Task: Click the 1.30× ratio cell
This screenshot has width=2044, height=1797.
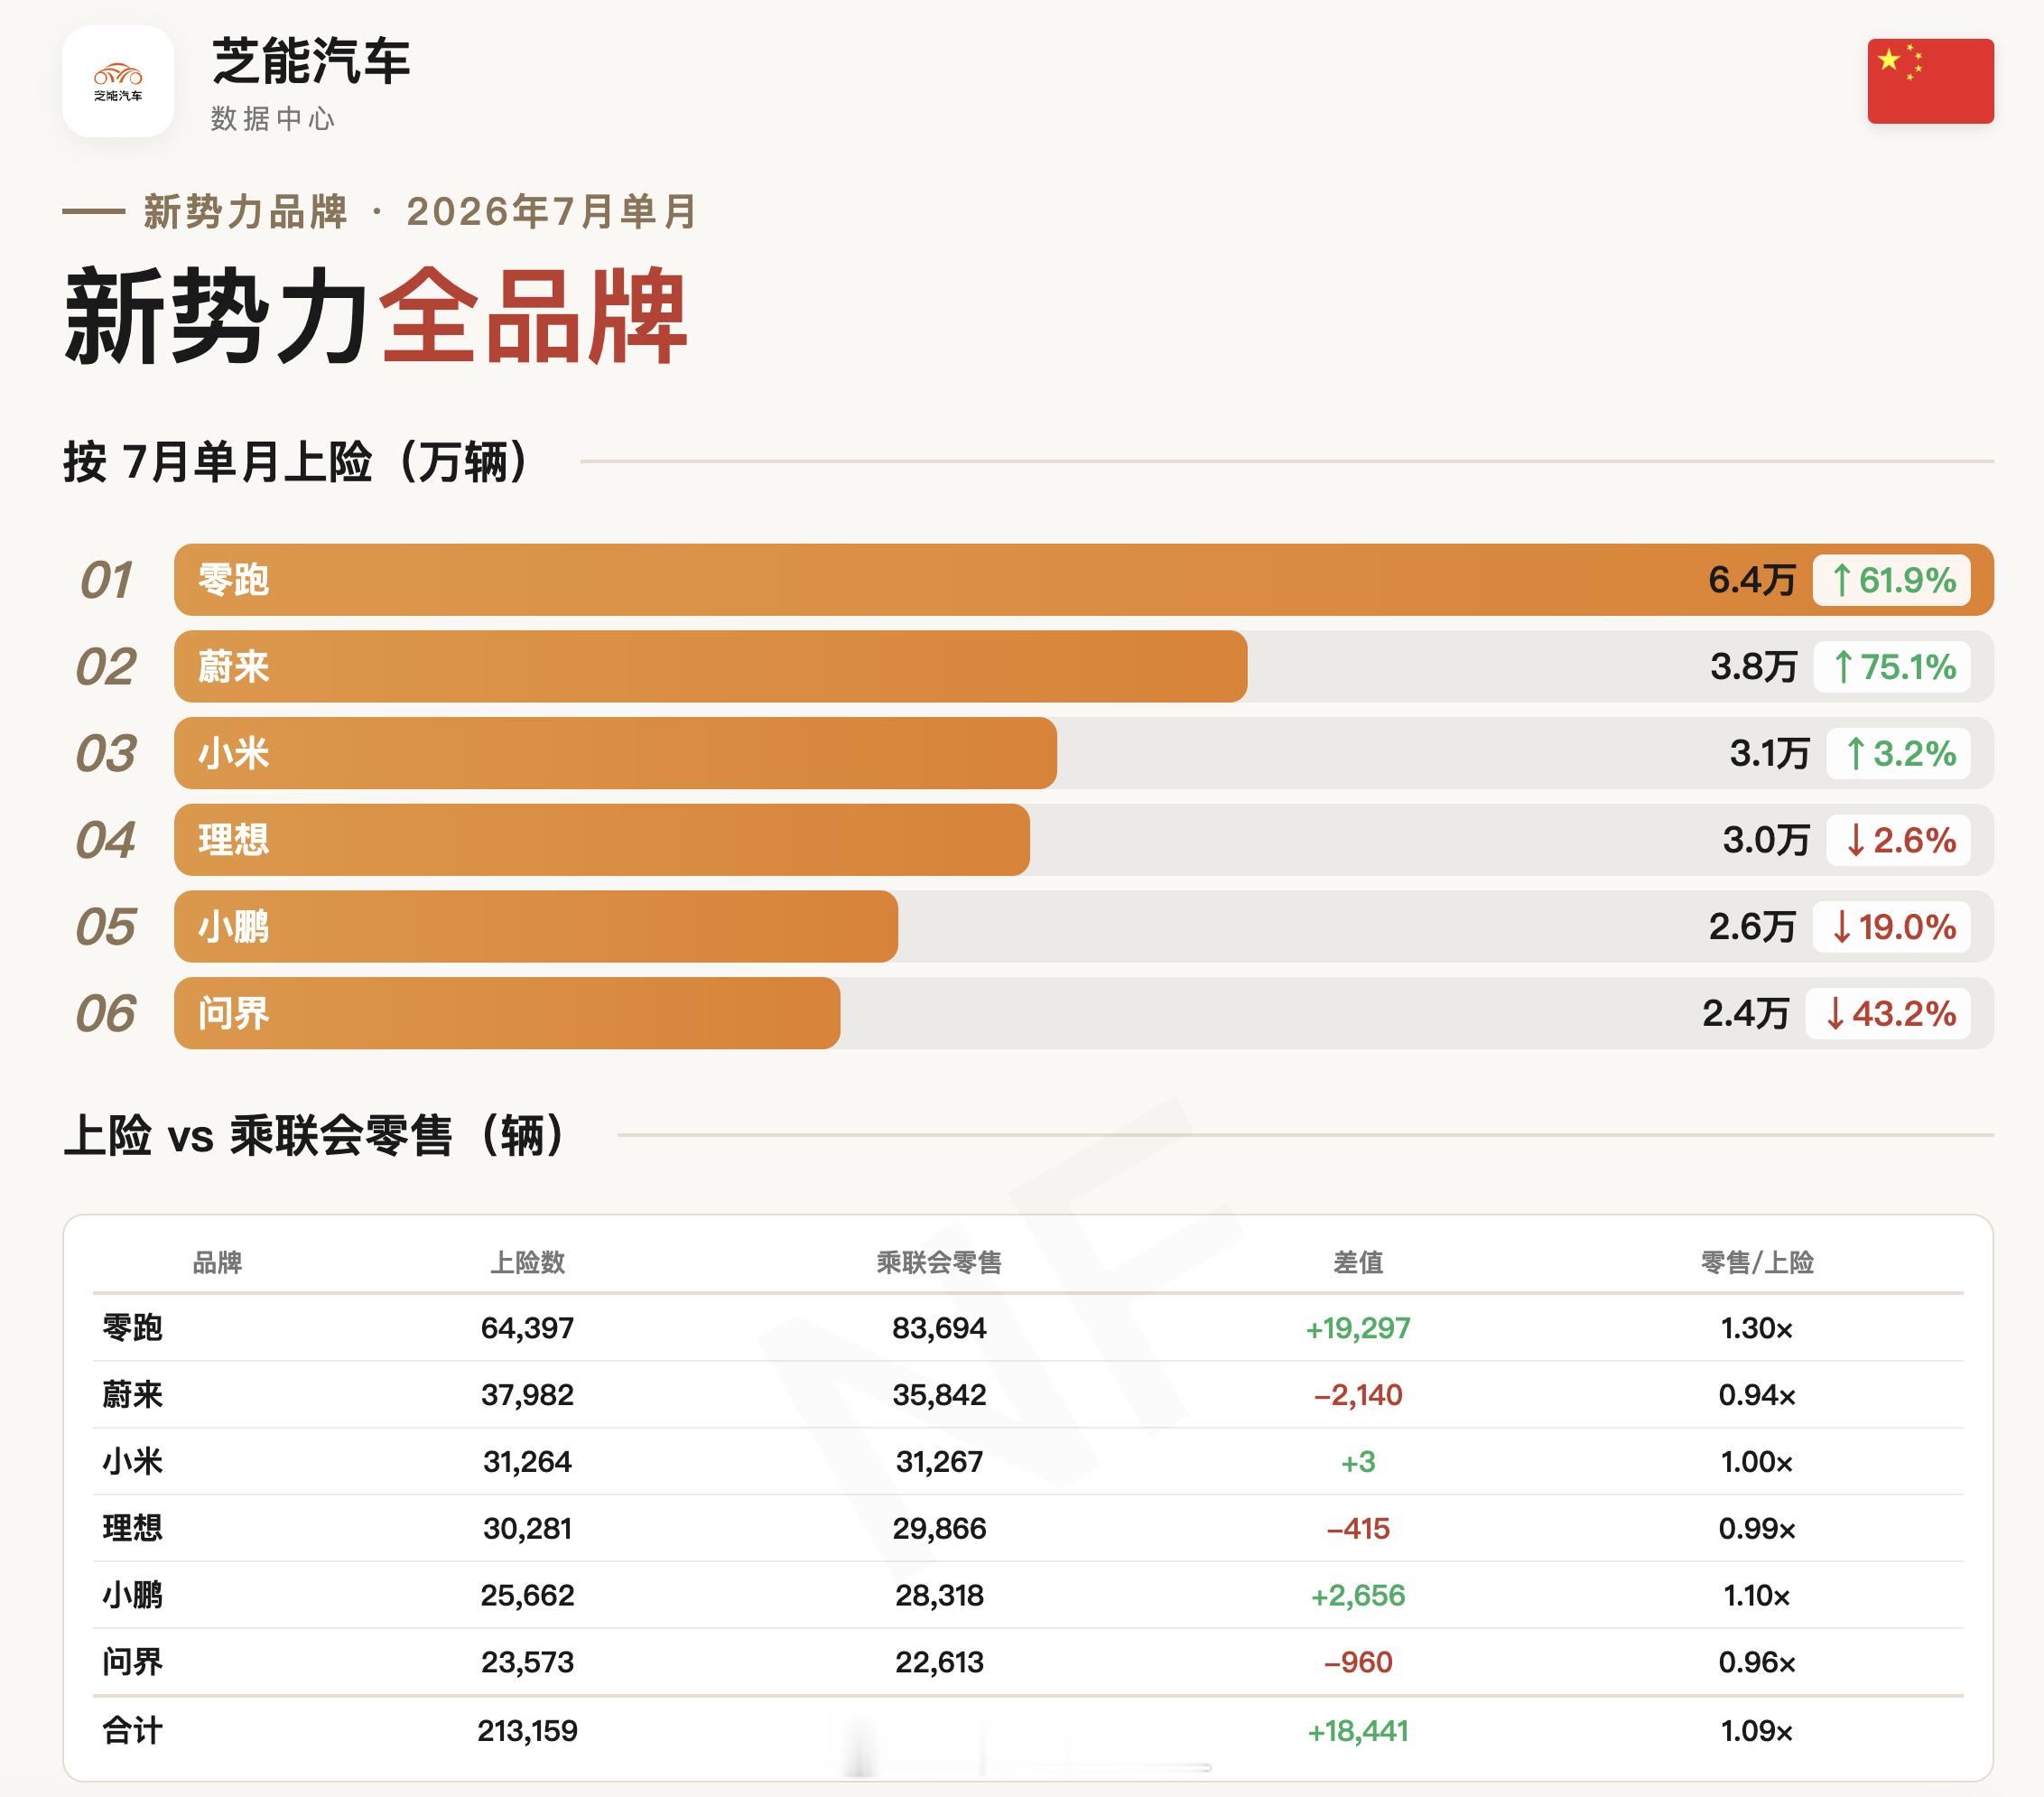Action: [x=1757, y=1328]
